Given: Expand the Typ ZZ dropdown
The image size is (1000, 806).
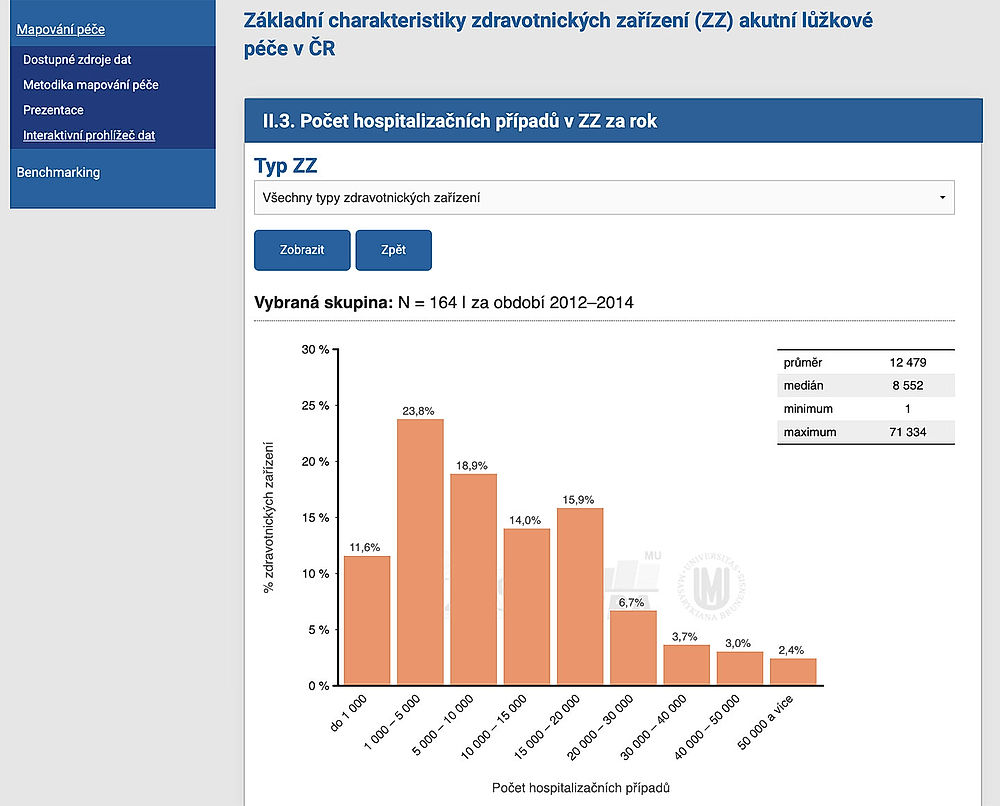Looking at the screenshot, I should click(x=604, y=198).
